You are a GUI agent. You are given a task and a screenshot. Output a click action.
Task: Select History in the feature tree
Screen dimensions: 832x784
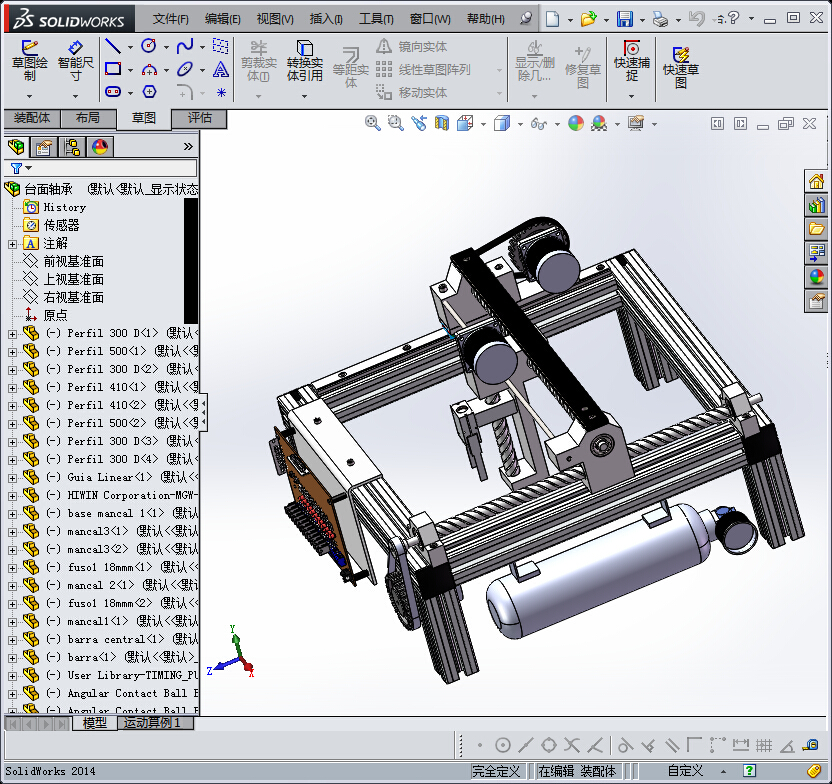[64, 207]
